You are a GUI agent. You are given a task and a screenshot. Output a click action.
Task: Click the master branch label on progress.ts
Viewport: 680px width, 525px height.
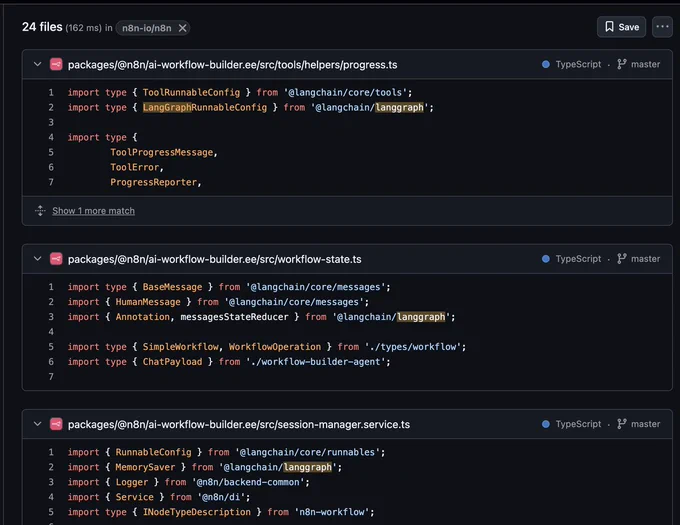pos(645,64)
